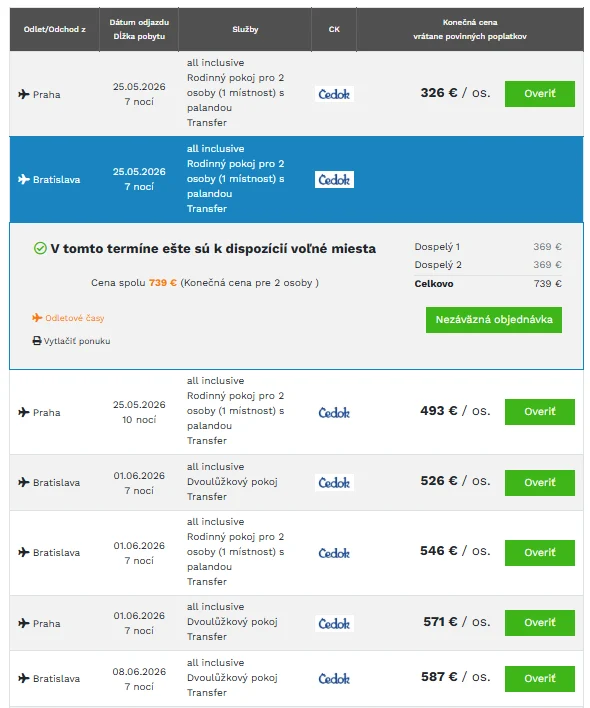590x708 pixels.
Task: Expand the Praha 01.06.2026 offer row
Action: point(296,623)
